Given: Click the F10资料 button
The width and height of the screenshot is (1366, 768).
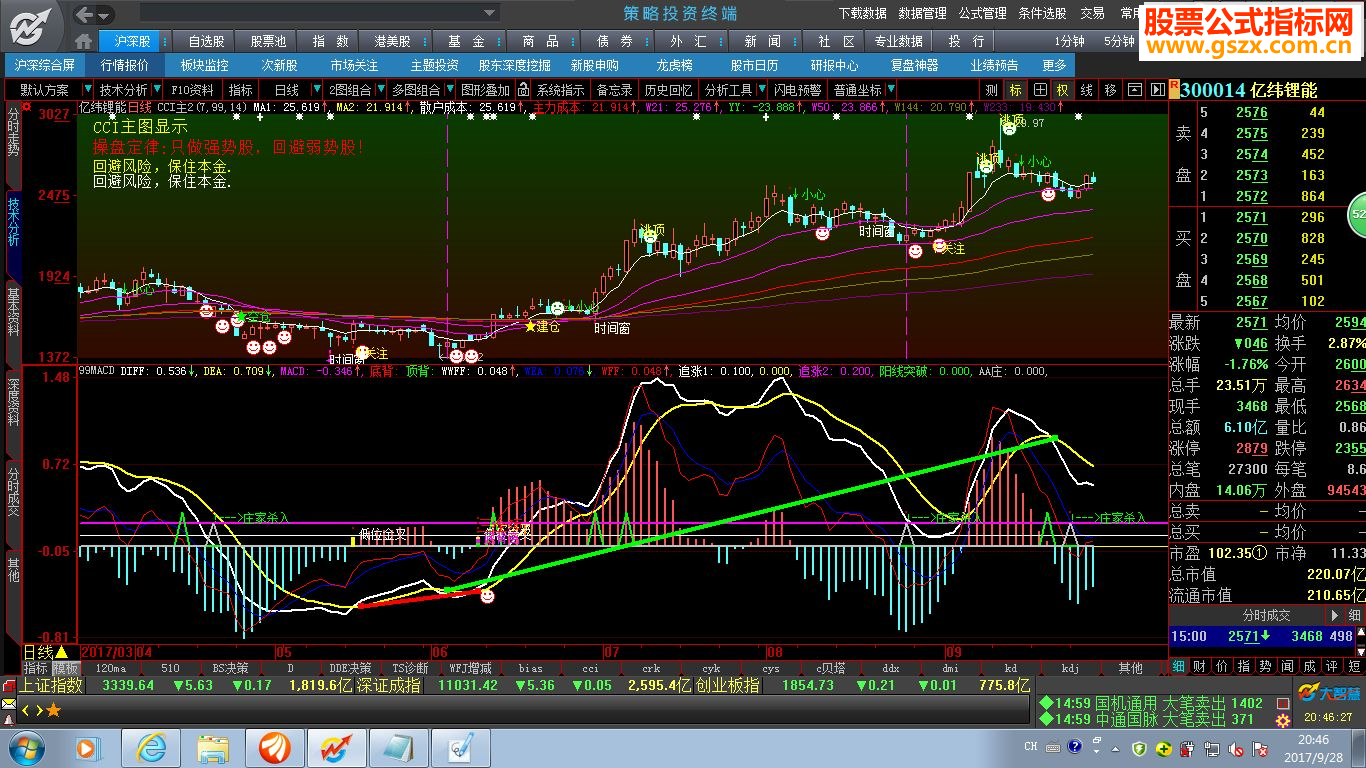Looking at the screenshot, I should (192, 90).
